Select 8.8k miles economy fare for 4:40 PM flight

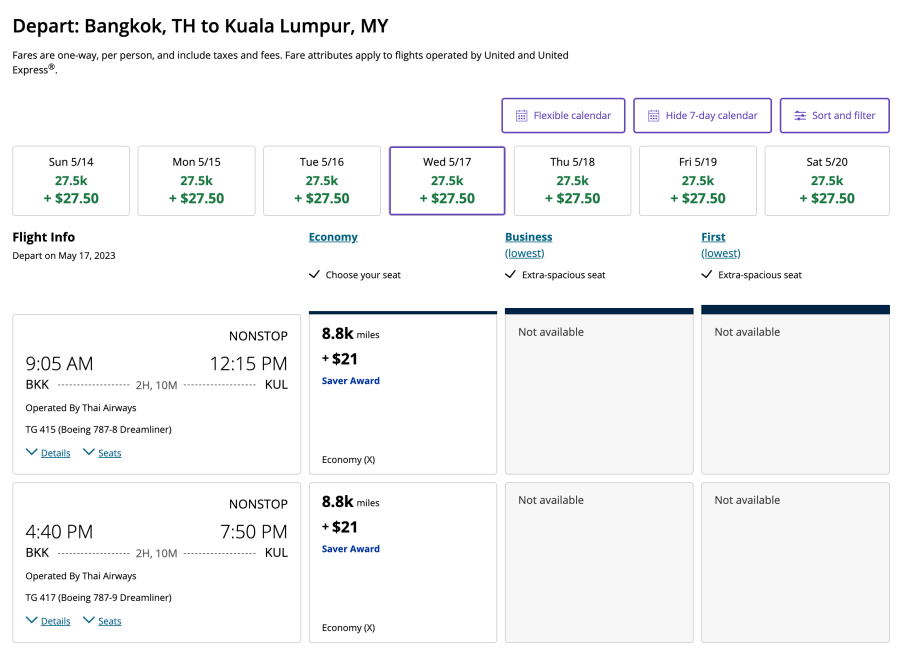(402, 561)
